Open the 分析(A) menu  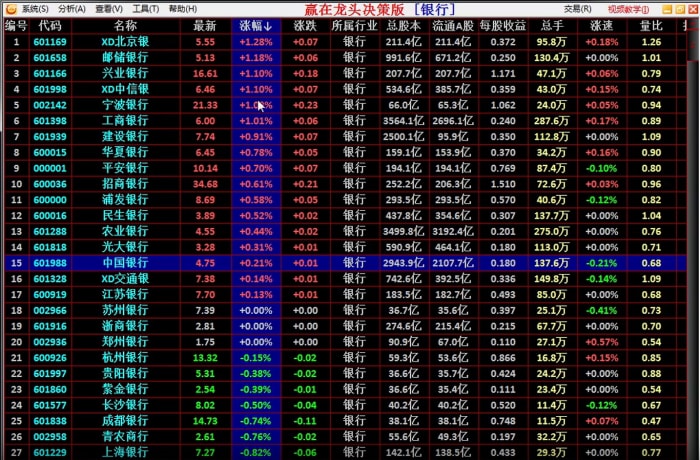click(71, 9)
